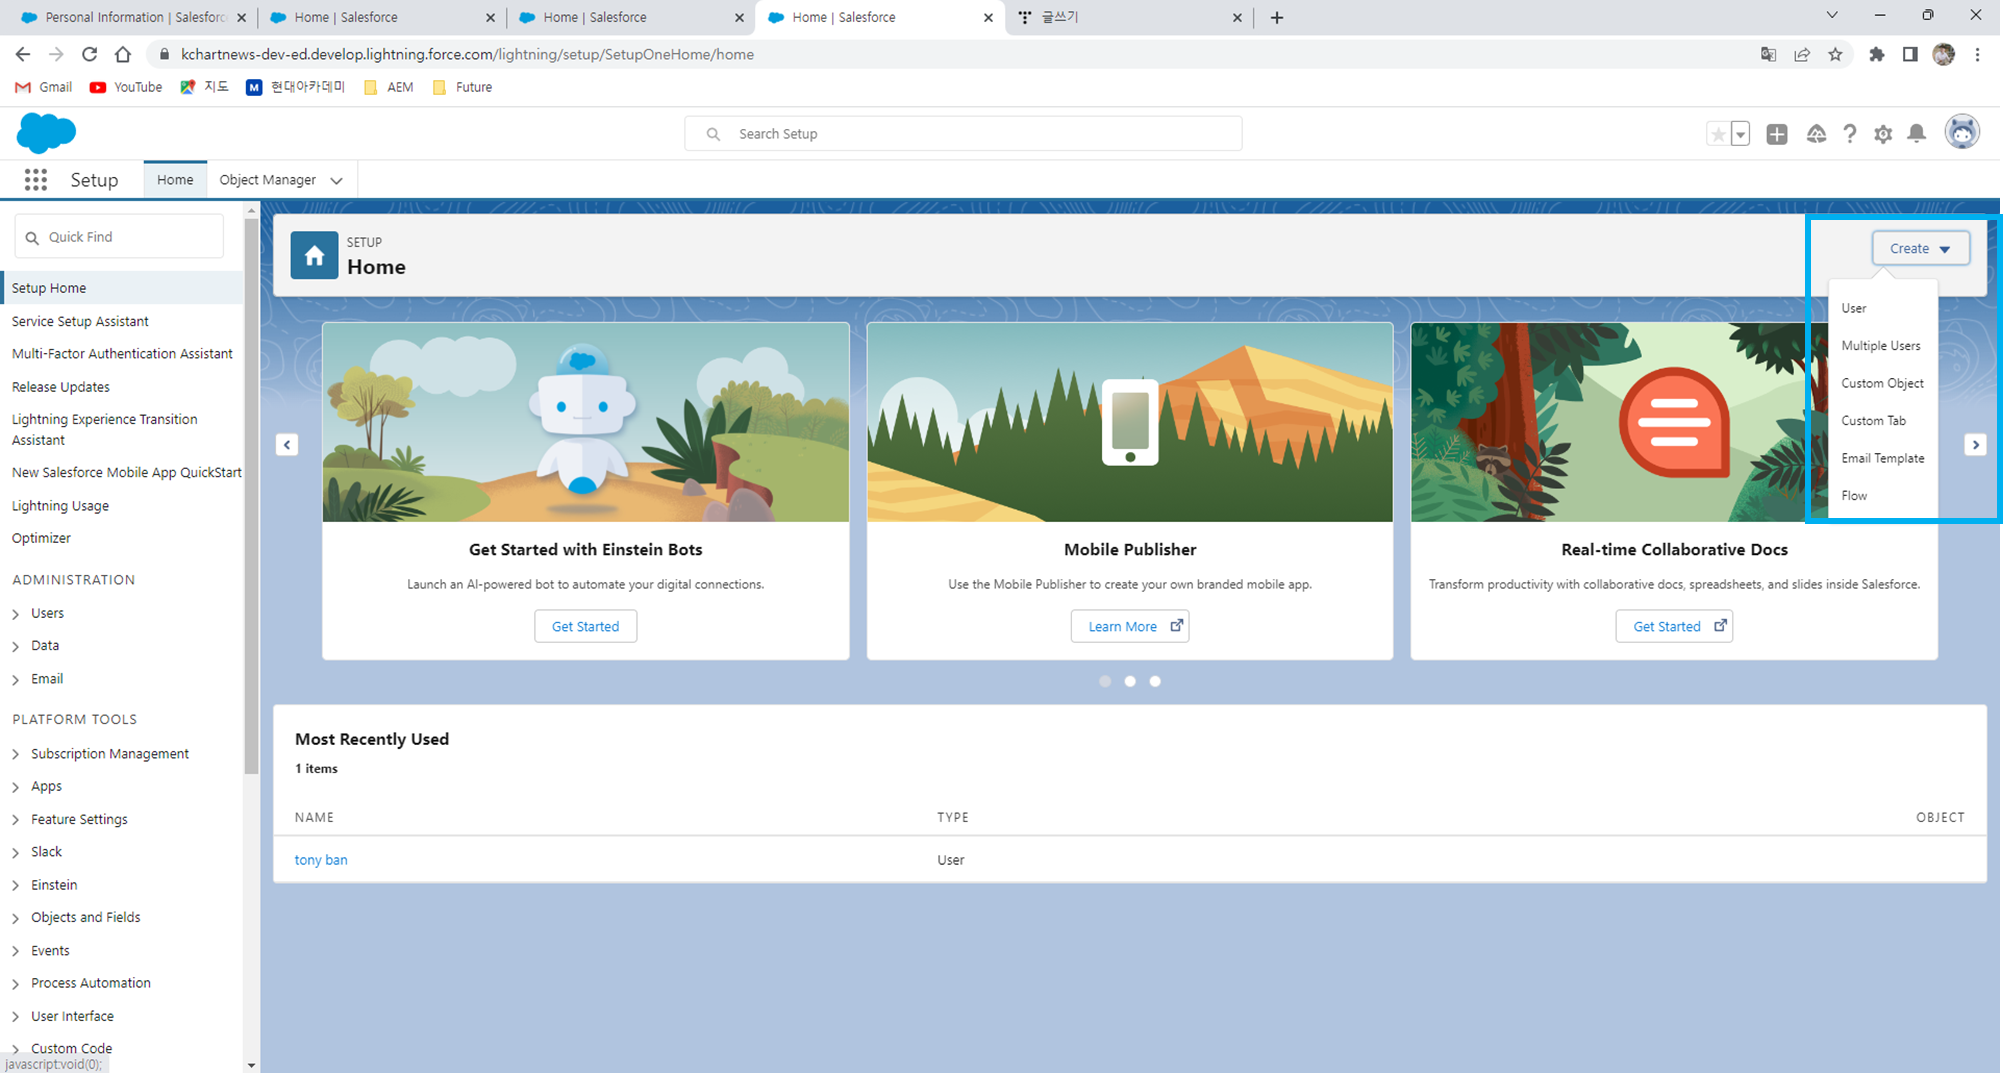Image resolution: width=2003 pixels, height=1073 pixels.
Task: Open Chrome side panel icon
Action: [x=1910, y=54]
